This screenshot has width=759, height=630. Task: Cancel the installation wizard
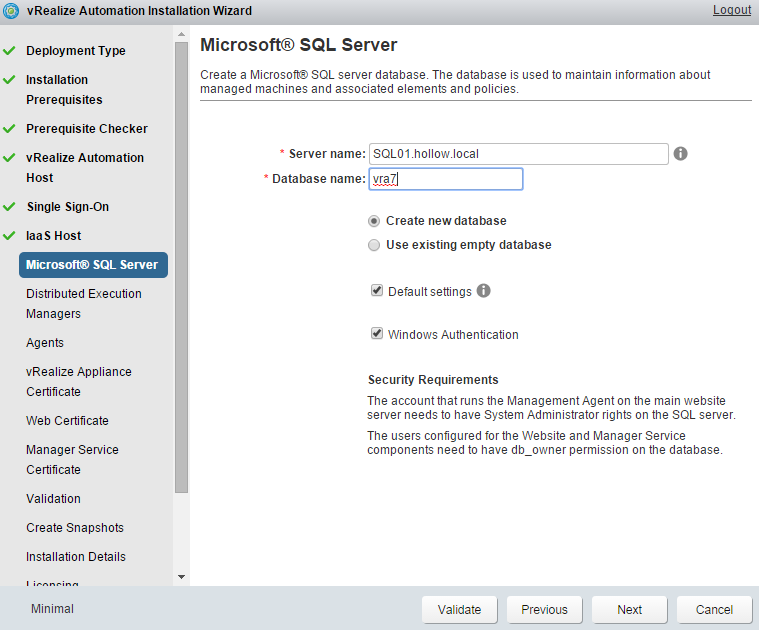(x=714, y=609)
